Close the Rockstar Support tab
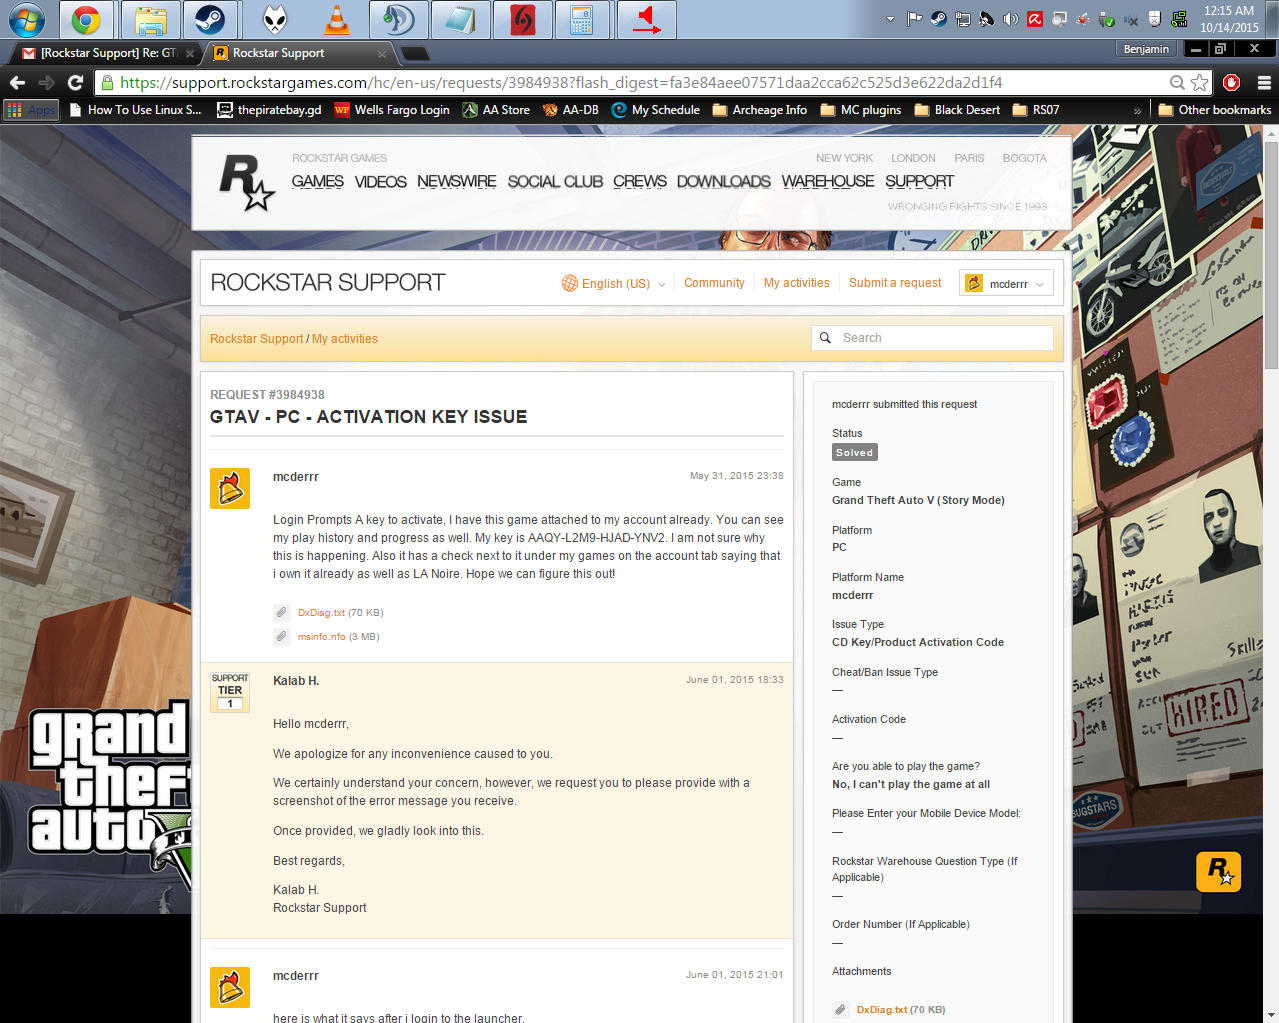1279x1023 pixels. 382,53
